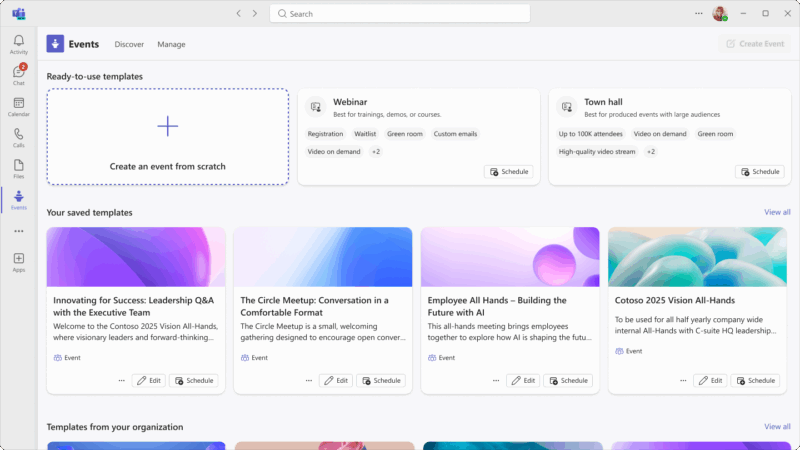The width and height of the screenshot is (800, 450).
Task: Go to Calendar in the sidebar
Action: pyautogui.click(x=18, y=105)
